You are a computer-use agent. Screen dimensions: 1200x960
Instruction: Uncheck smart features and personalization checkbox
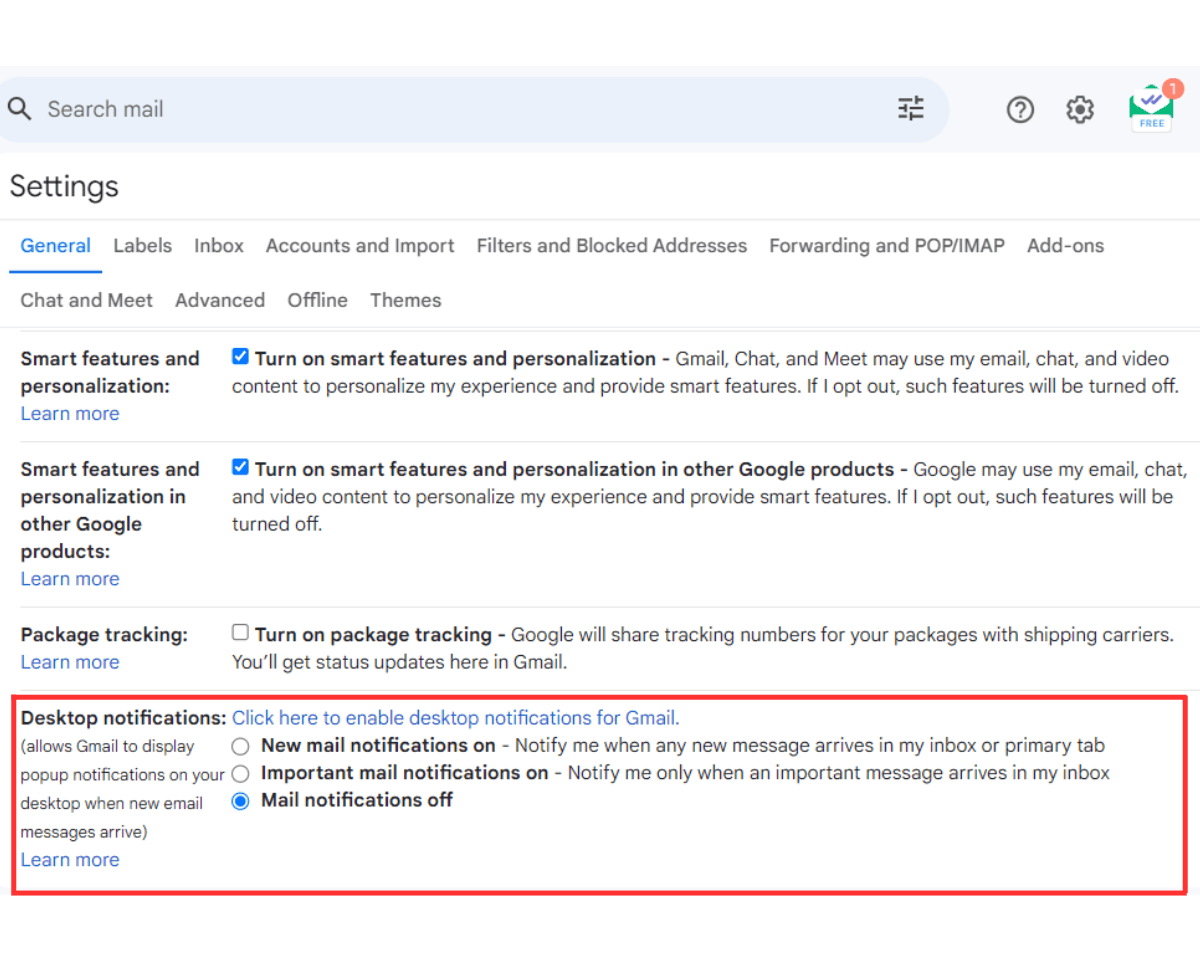point(240,356)
